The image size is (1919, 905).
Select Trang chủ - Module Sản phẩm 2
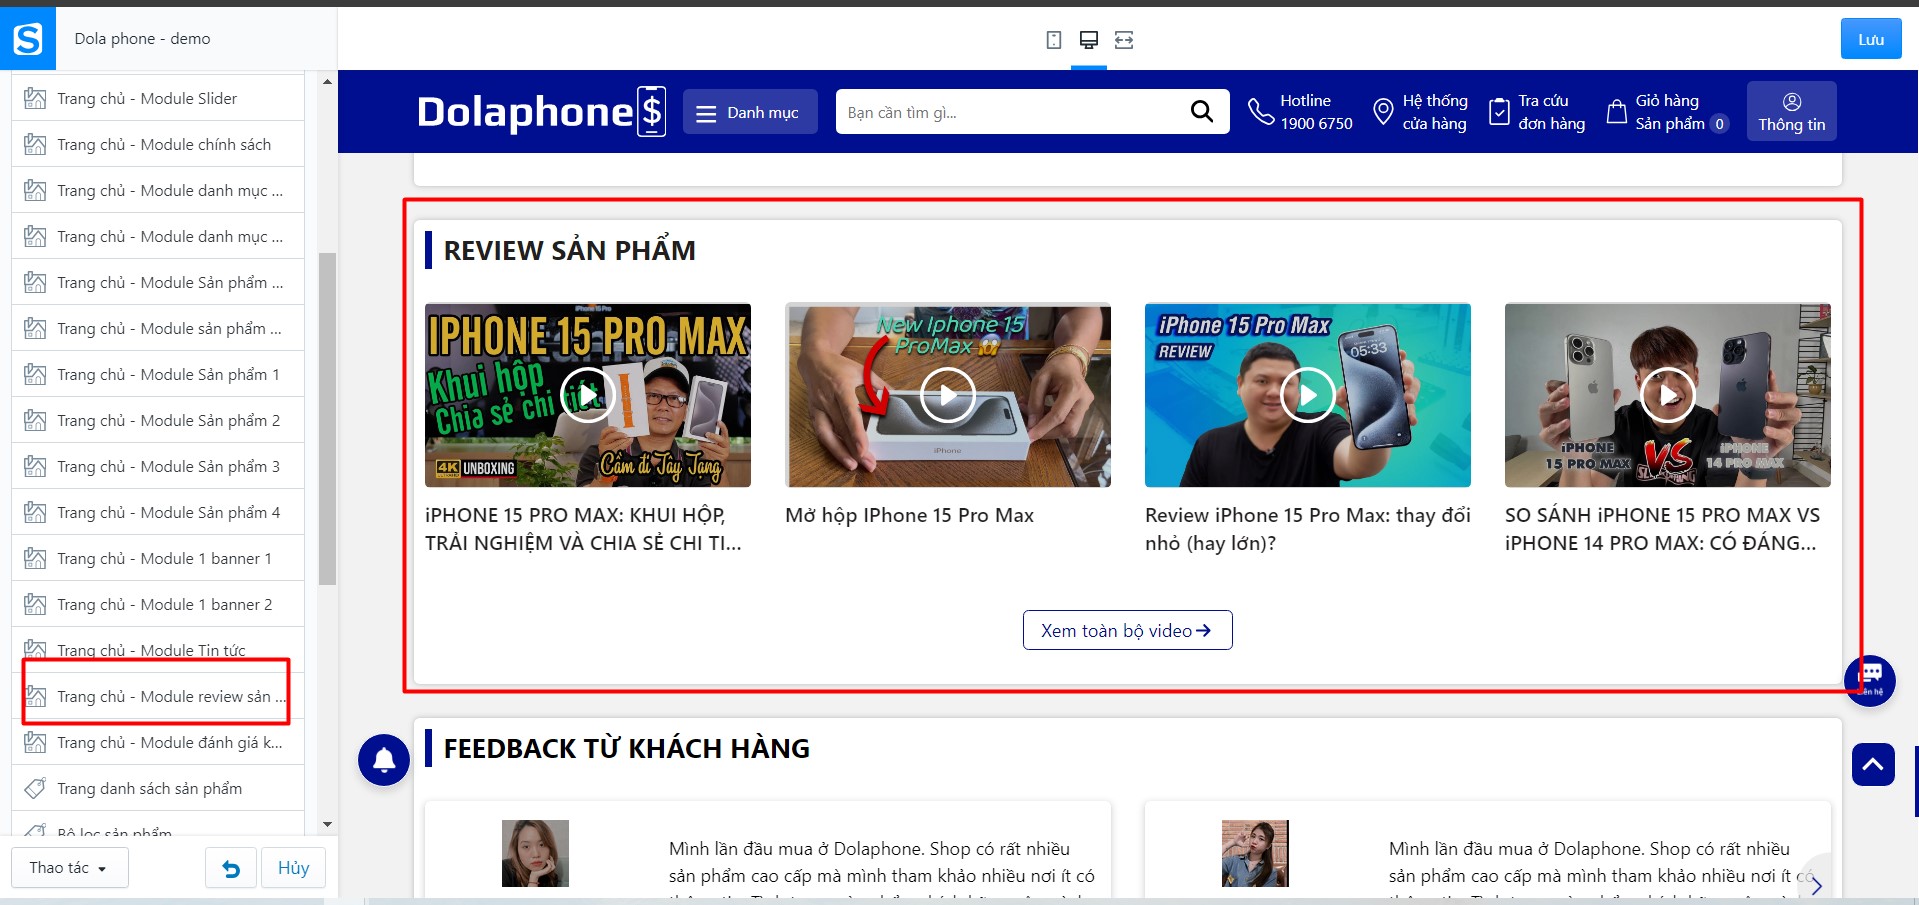(158, 420)
